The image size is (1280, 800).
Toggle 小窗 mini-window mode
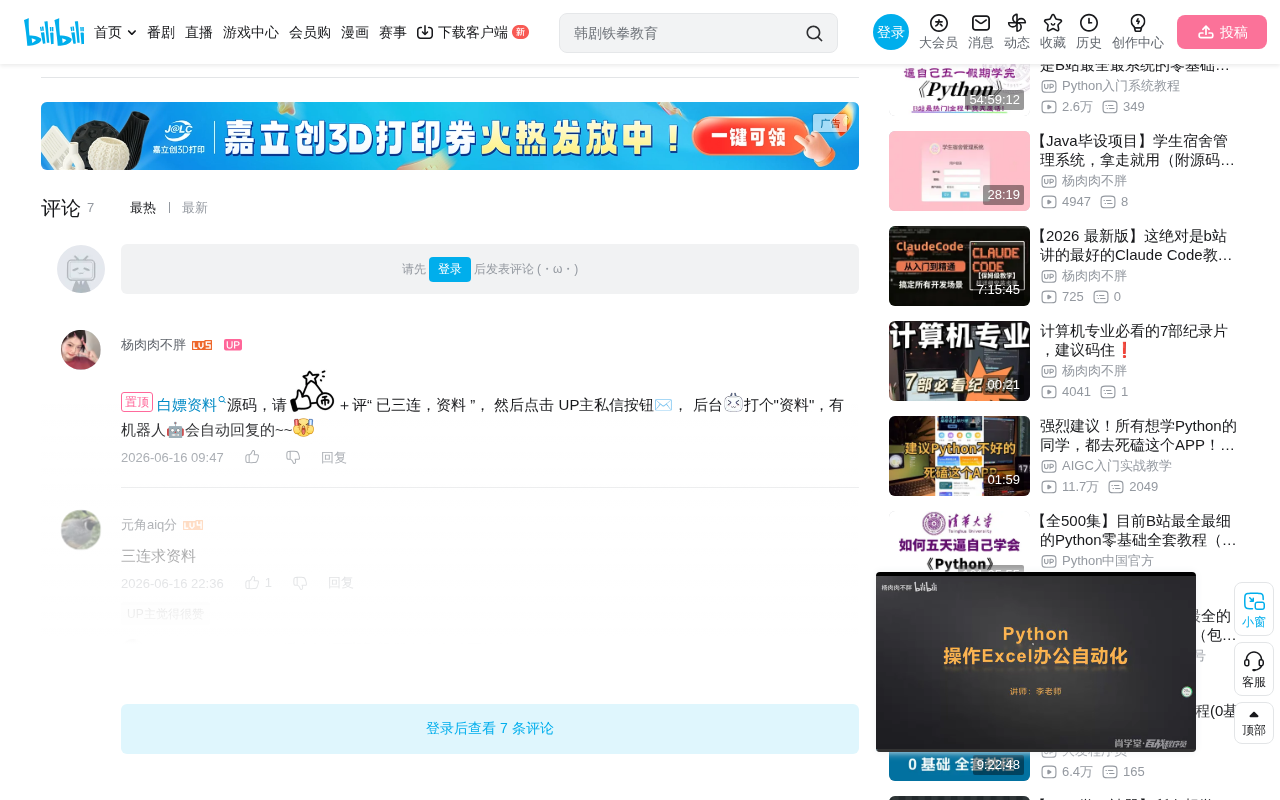pyautogui.click(x=1254, y=609)
